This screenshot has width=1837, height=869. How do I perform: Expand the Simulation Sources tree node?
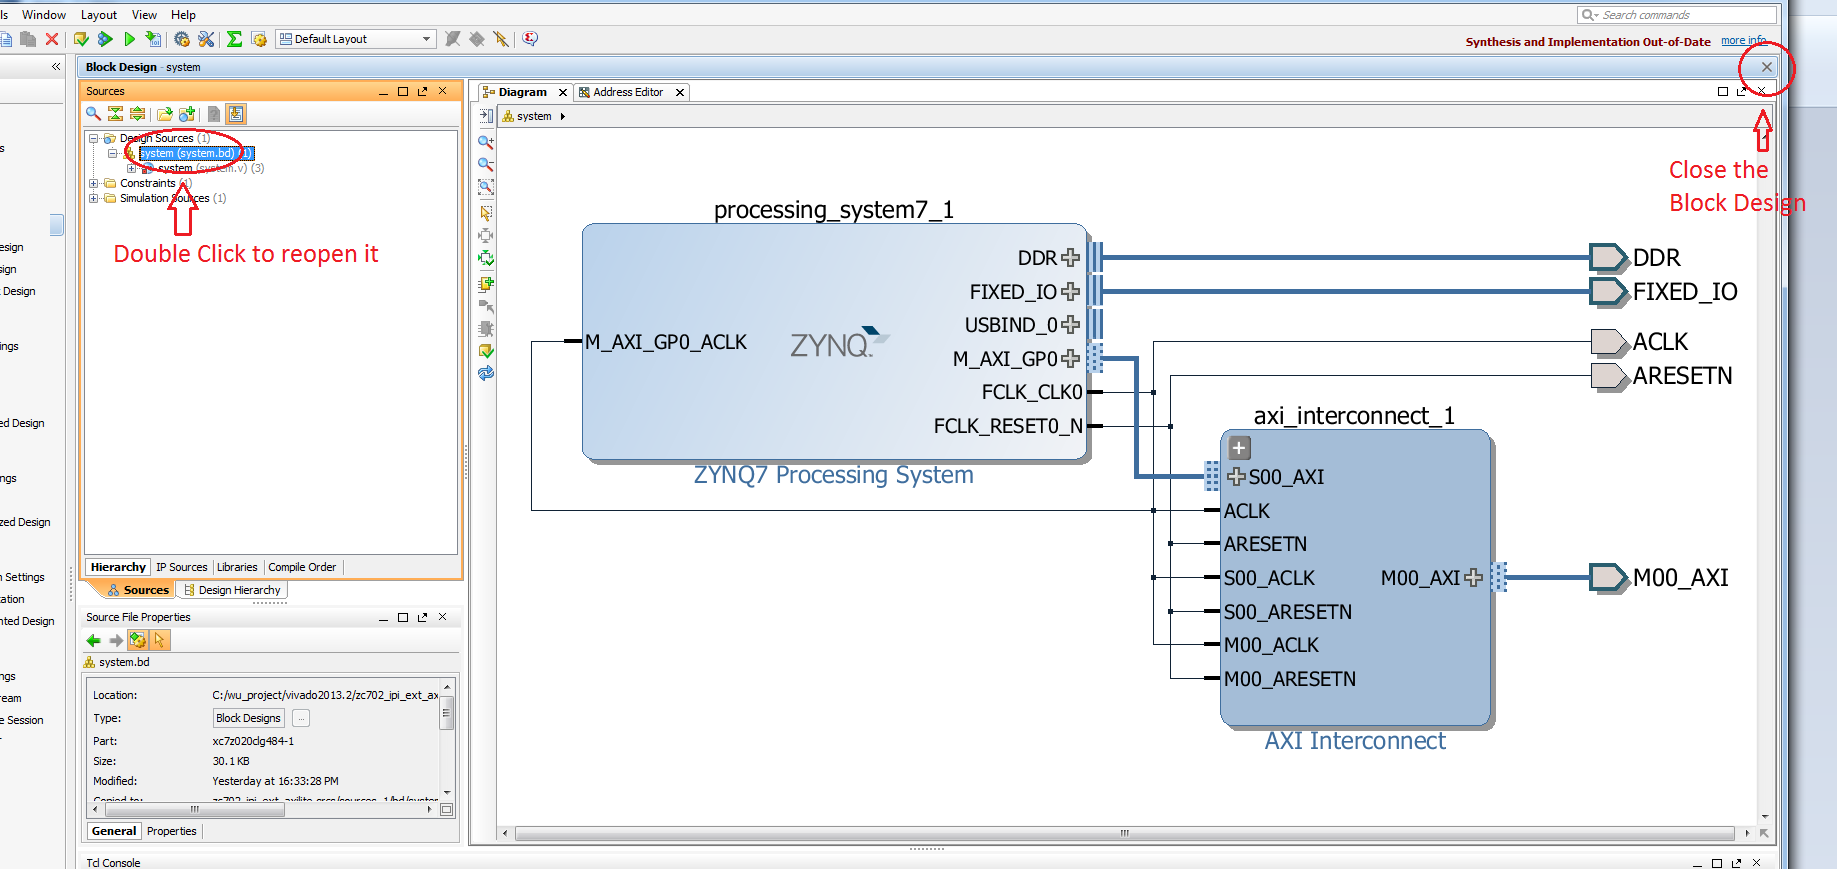pos(93,198)
